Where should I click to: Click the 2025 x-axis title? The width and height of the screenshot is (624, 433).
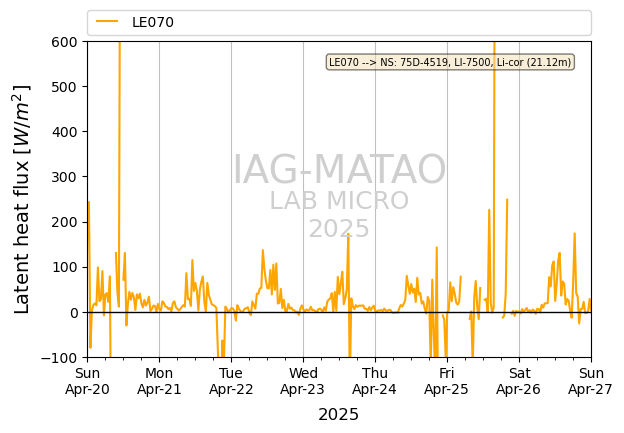coord(339,415)
